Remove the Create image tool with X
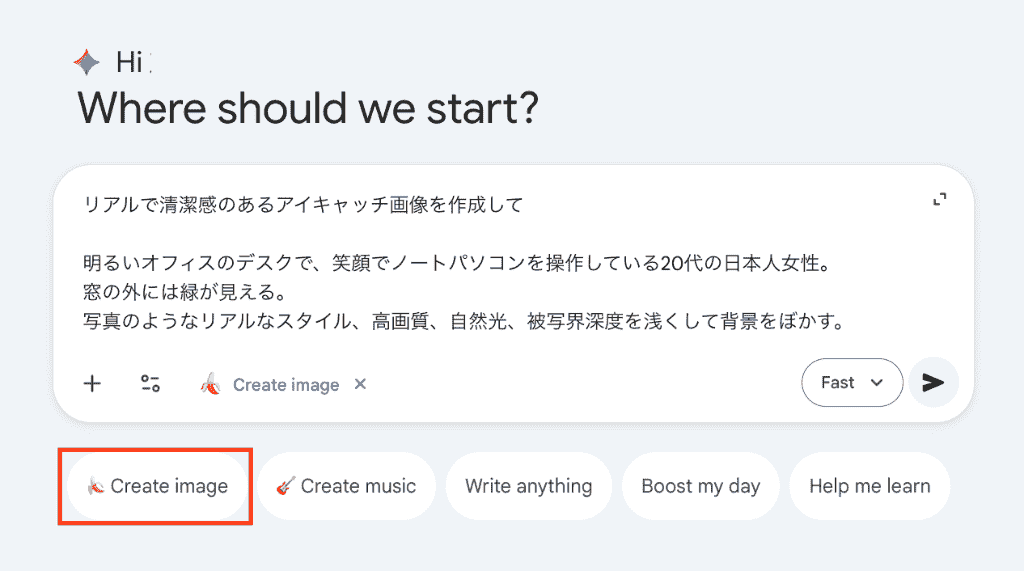The height and width of the screenshot is (571, 1024). 361,384
